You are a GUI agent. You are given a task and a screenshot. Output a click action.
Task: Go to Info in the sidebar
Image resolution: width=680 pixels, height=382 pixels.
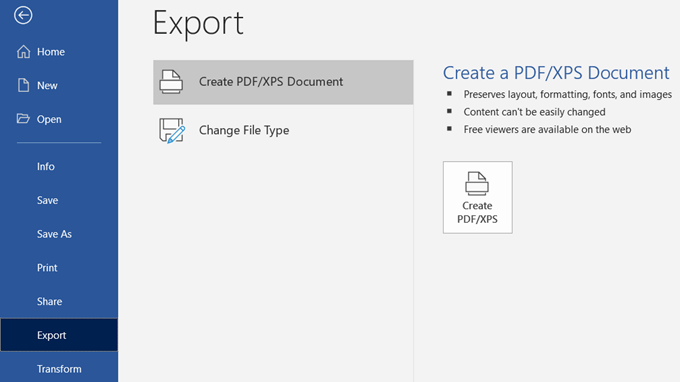pos(46,167)
